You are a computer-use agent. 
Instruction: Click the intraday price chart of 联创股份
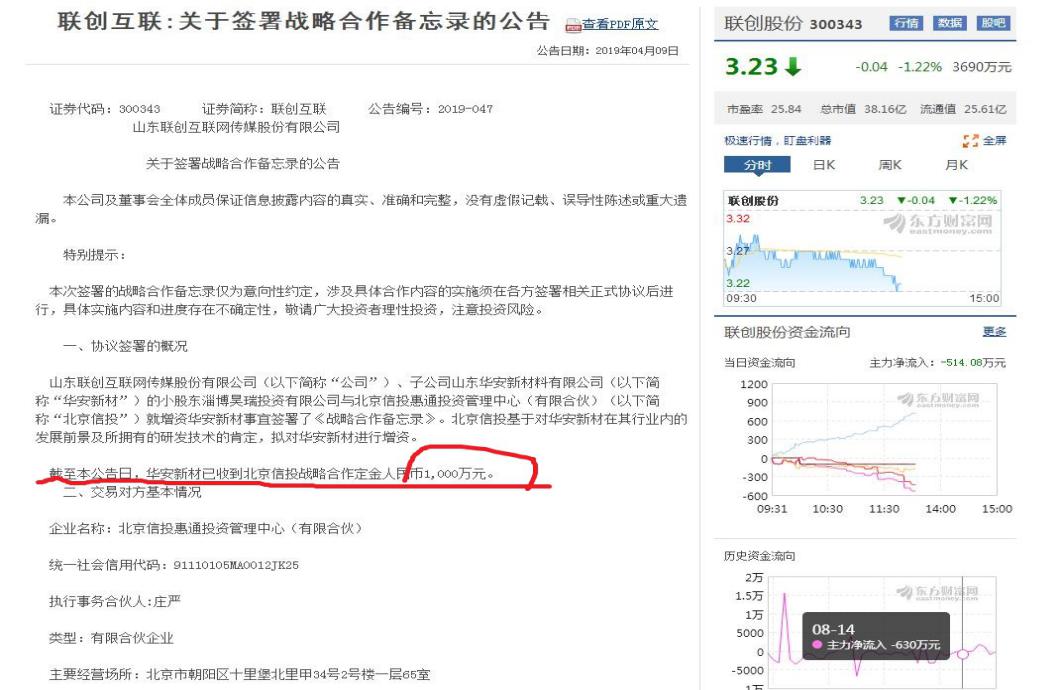point(862,249)
